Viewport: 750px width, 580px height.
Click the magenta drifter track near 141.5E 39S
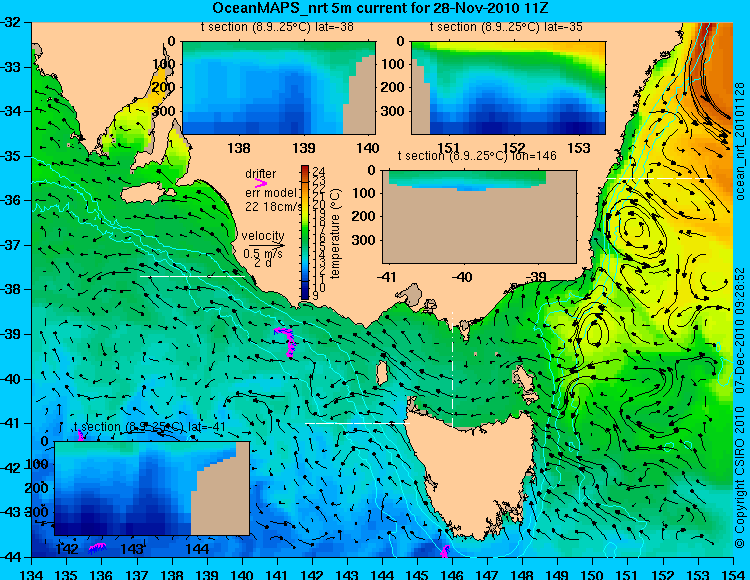click(x=287, y=341)
